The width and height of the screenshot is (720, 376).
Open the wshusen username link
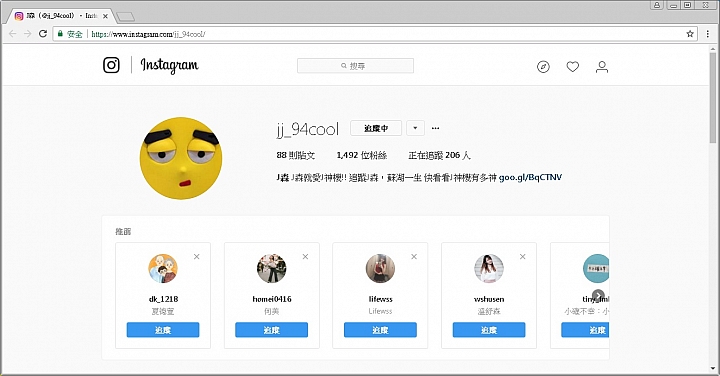coord(489,299)
